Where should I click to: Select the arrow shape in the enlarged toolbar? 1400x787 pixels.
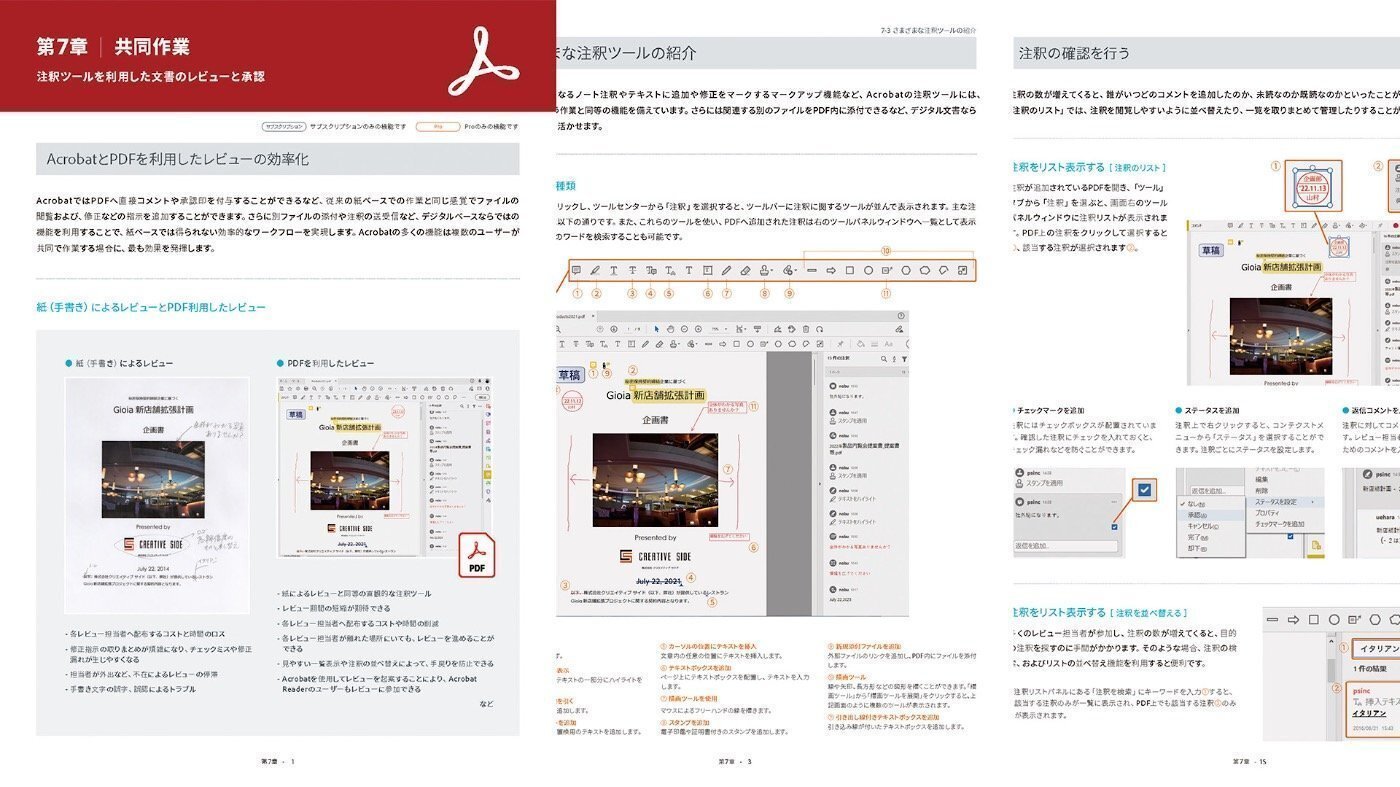pos(831,270)
